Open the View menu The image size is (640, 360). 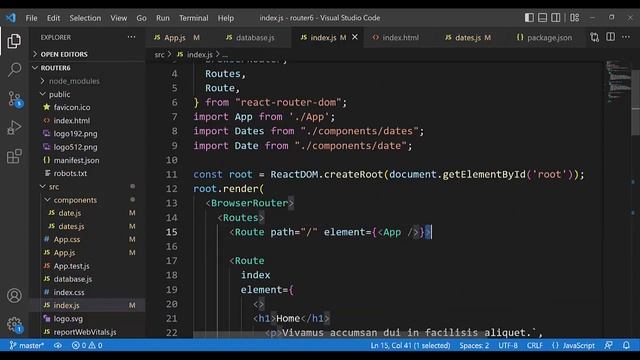point(118,18)
